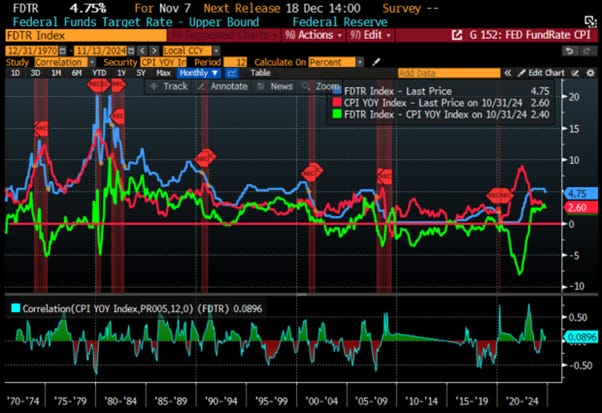Click the '20-'24 x-axis label

pos(522,401)
